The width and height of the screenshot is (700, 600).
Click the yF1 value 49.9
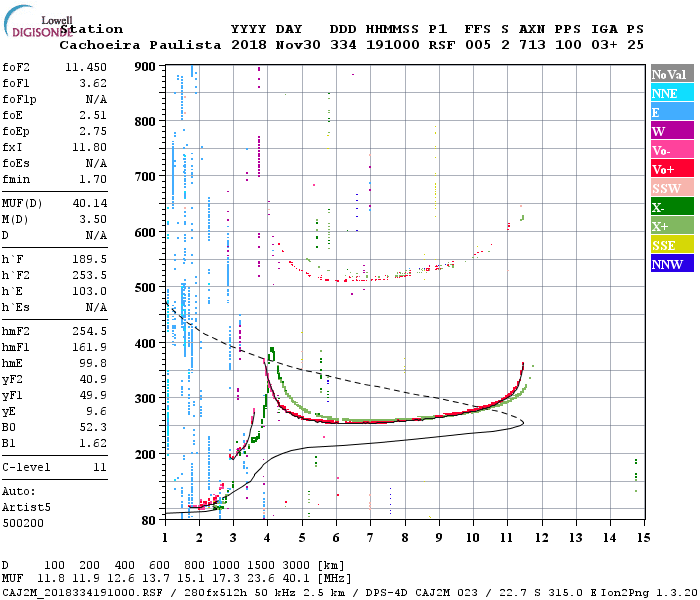pyautogui.click(x=93, y=396)
